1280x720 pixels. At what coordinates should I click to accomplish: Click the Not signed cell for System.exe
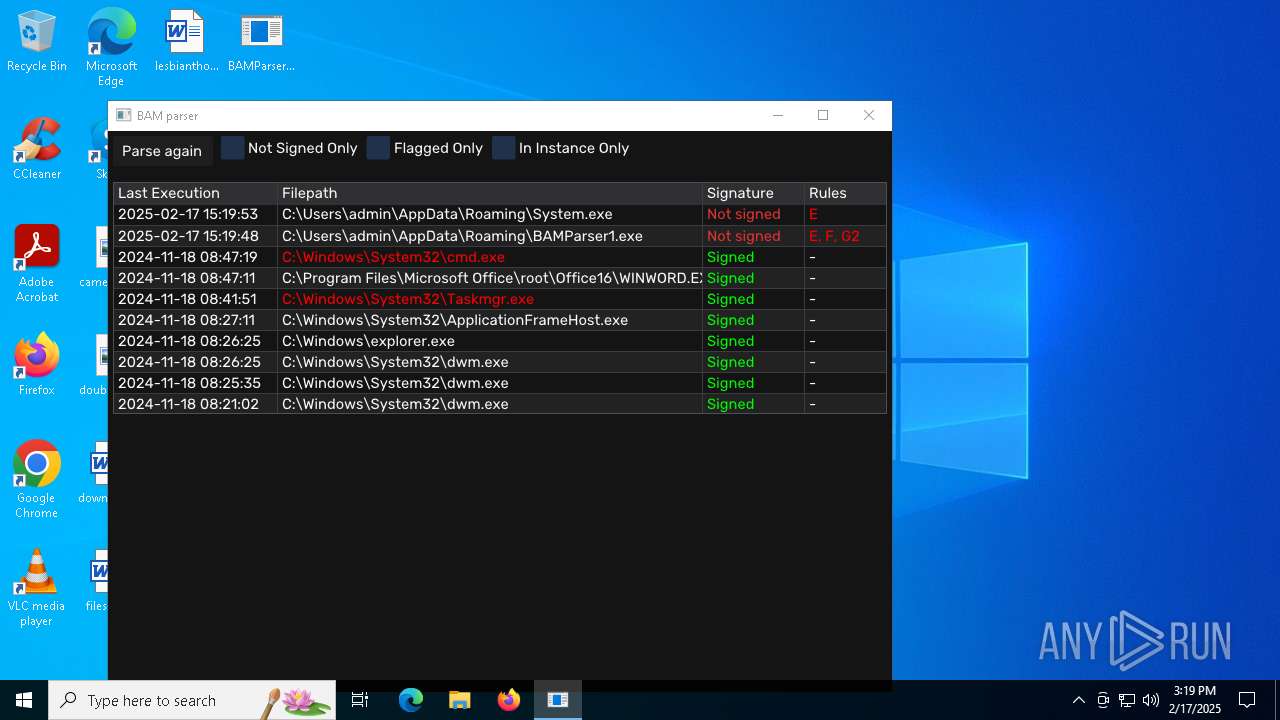click(x=753, y=214)
